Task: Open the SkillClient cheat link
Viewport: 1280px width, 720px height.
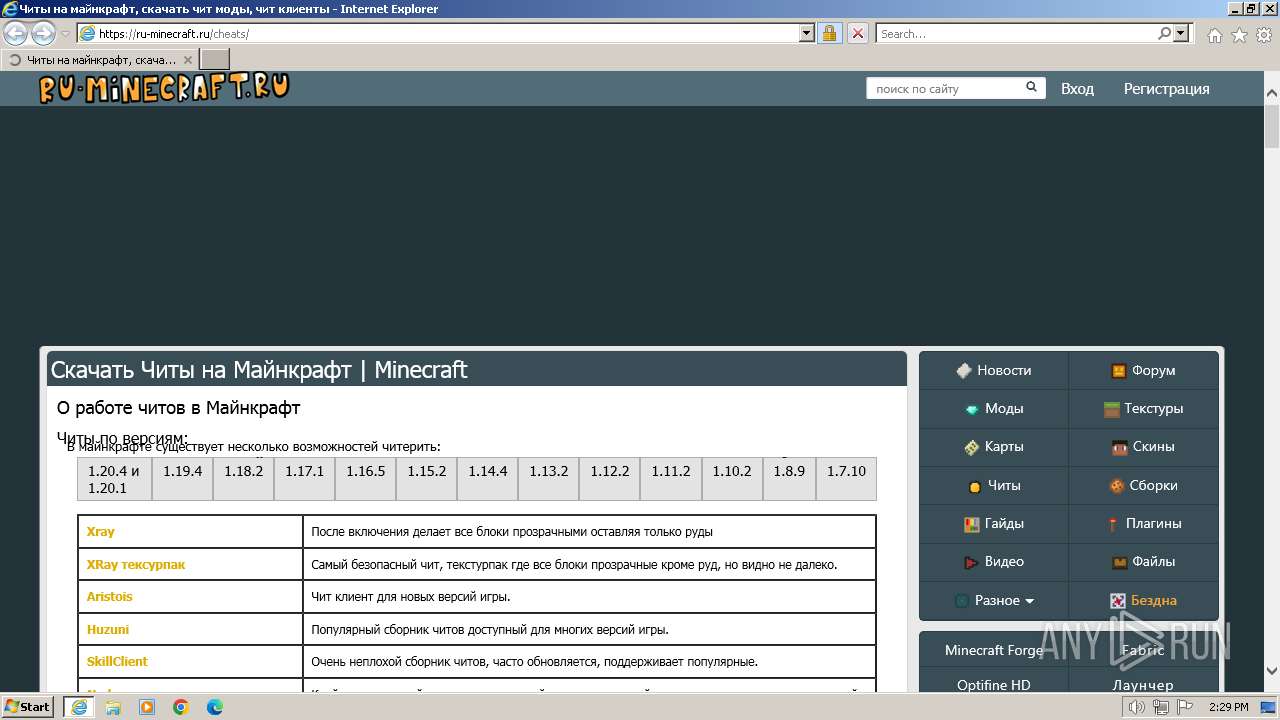Action: [117, 661]
